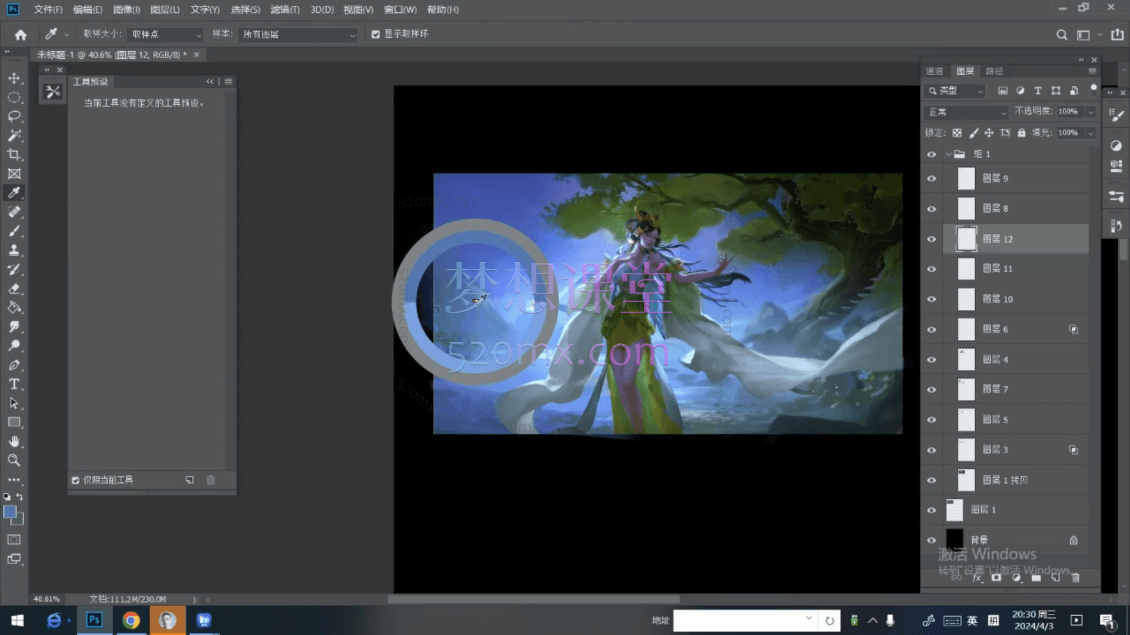
Task: Hide the 图层 11 layer
Action: pyautogui.click(x=931, y=269)
